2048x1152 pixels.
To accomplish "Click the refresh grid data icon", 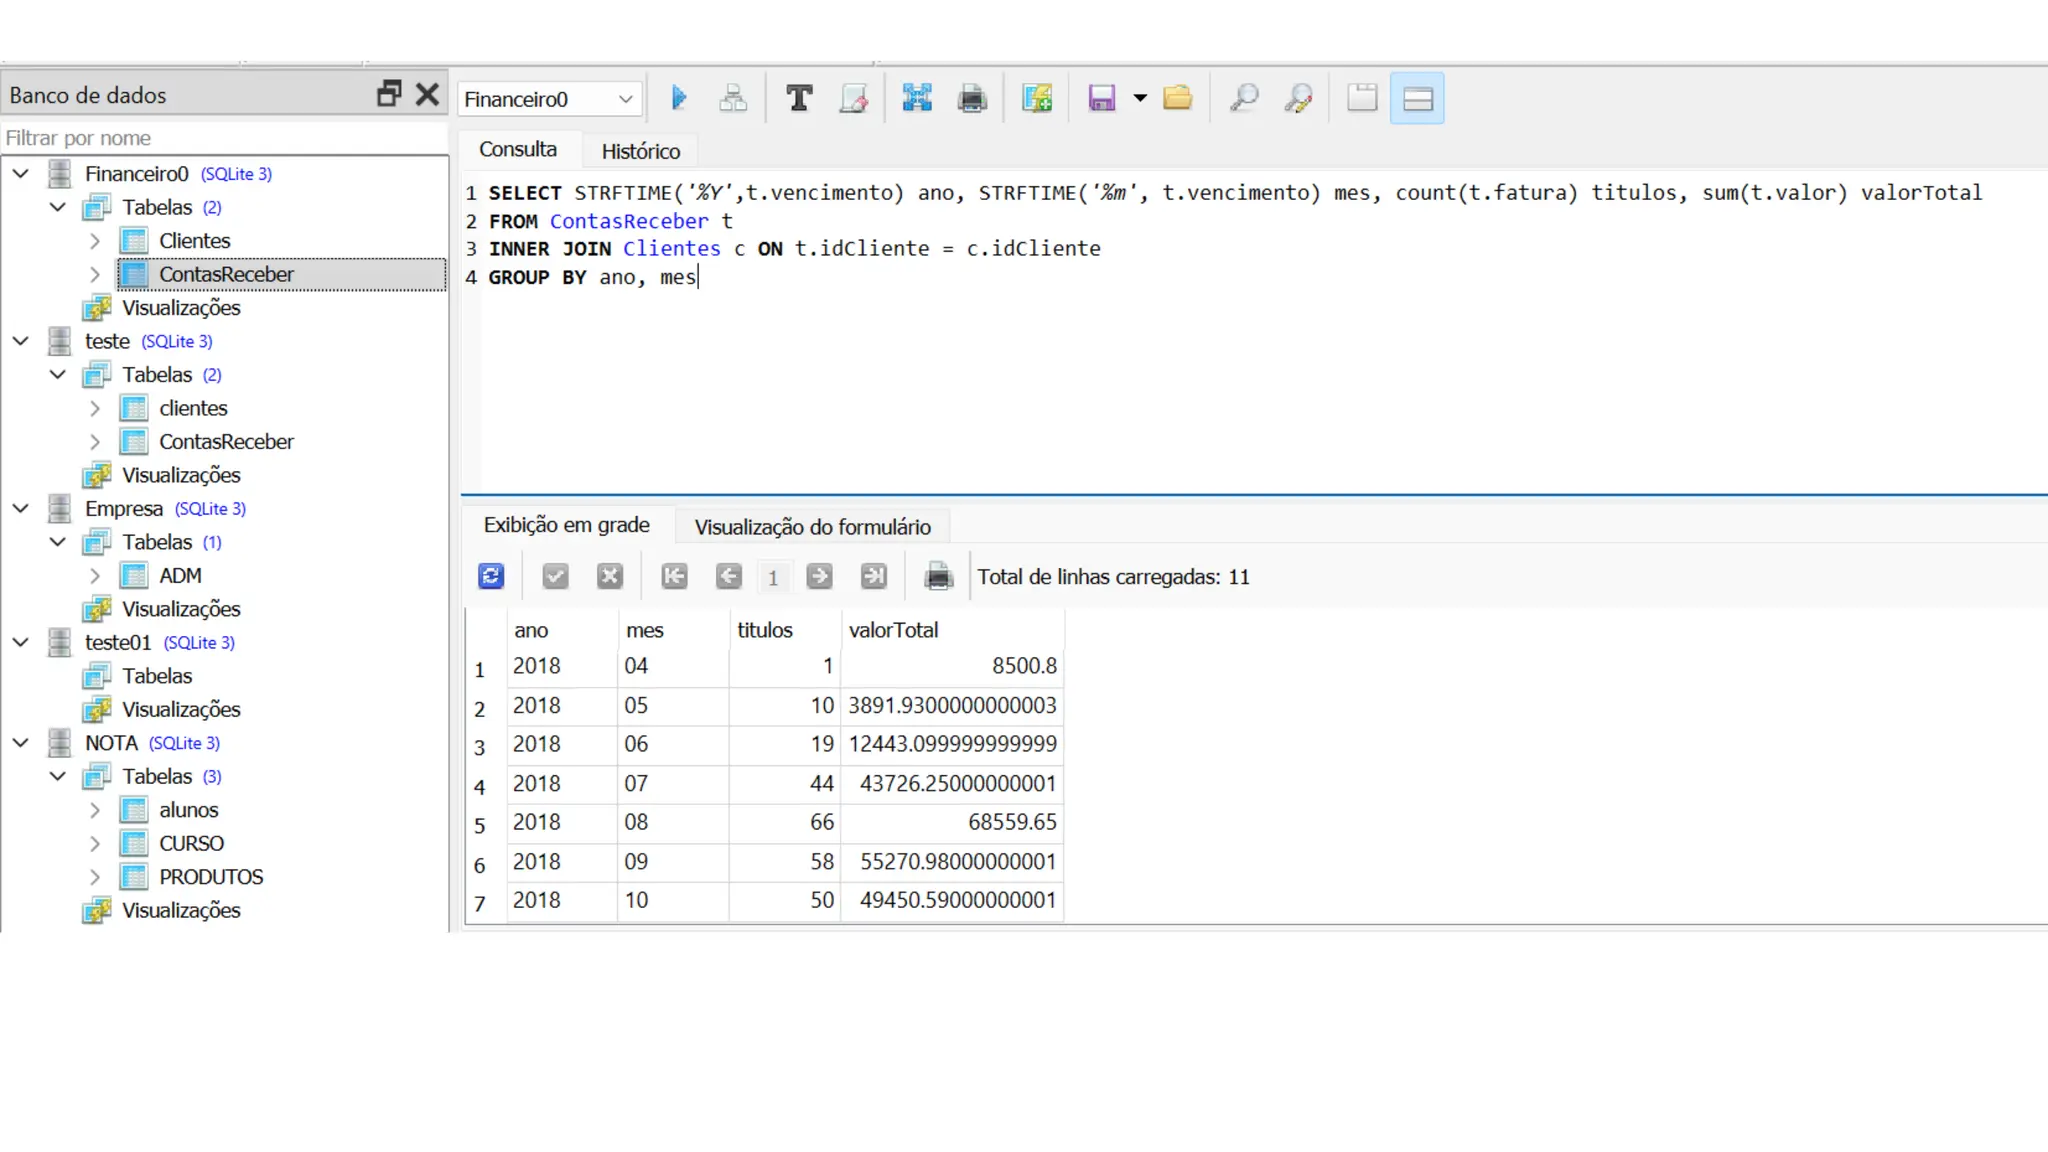I will 491,576.
